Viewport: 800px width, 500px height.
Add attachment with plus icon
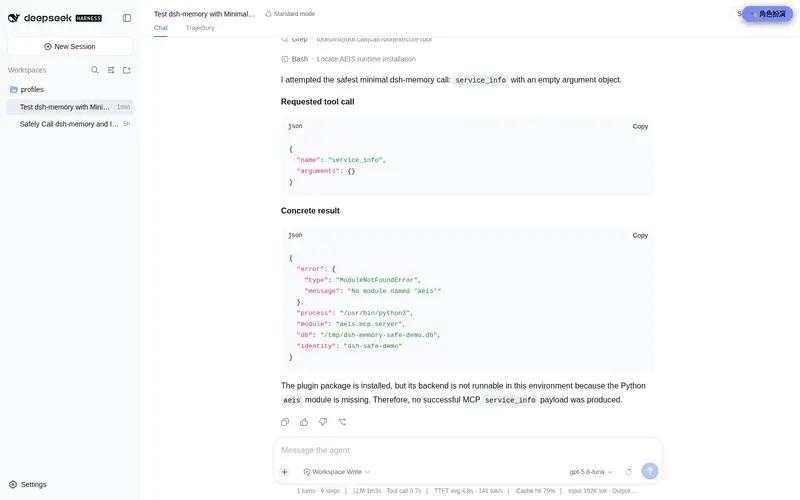point(285,472)
